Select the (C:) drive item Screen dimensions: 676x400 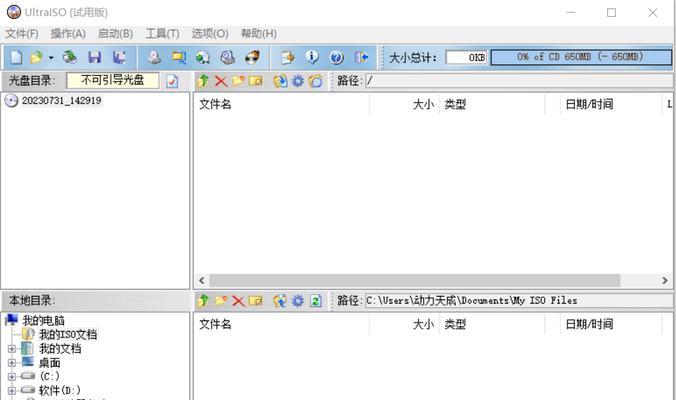click(50, 377)
